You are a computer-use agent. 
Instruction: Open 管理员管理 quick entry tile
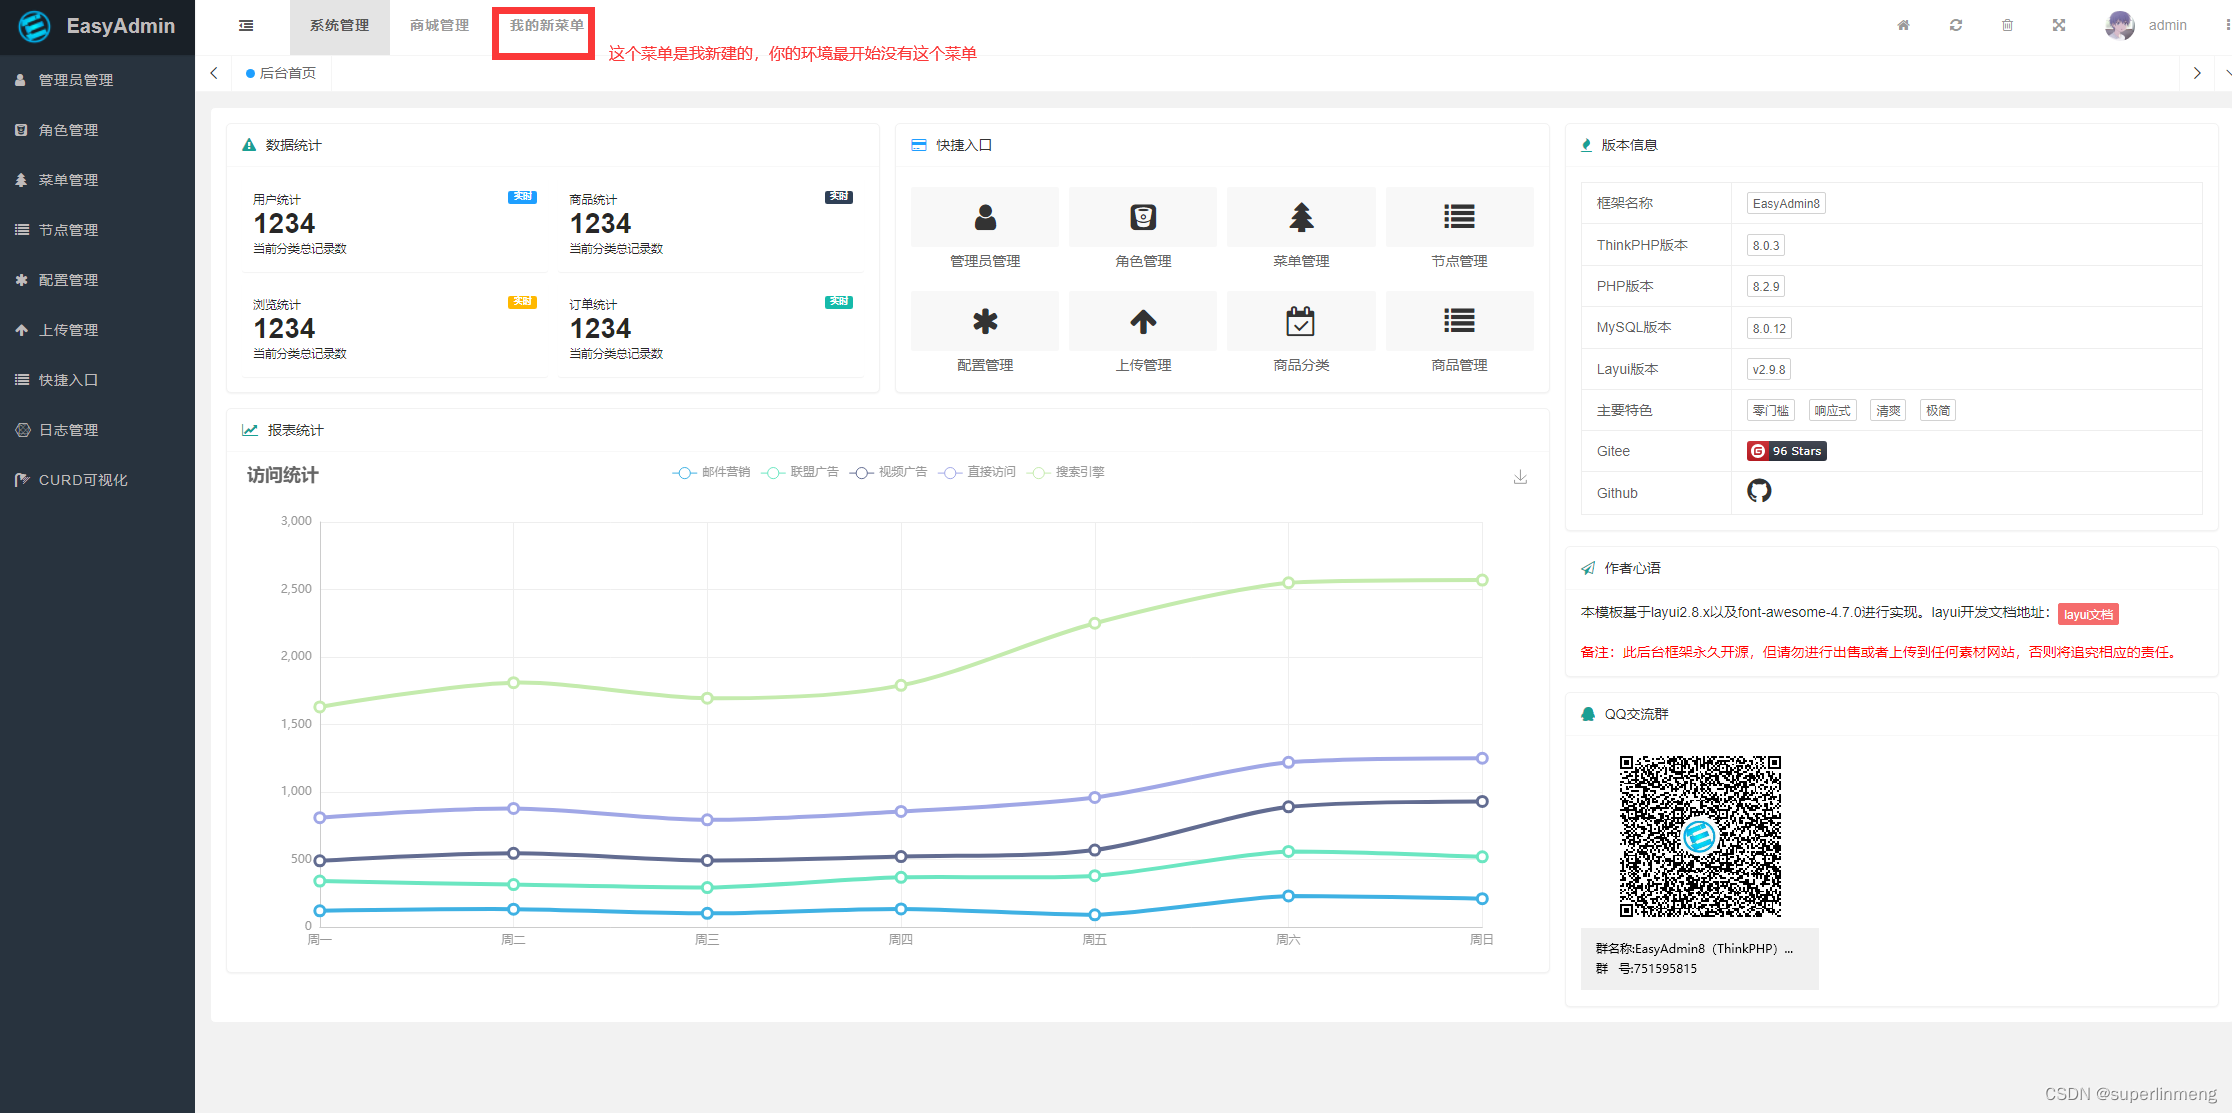985,218
